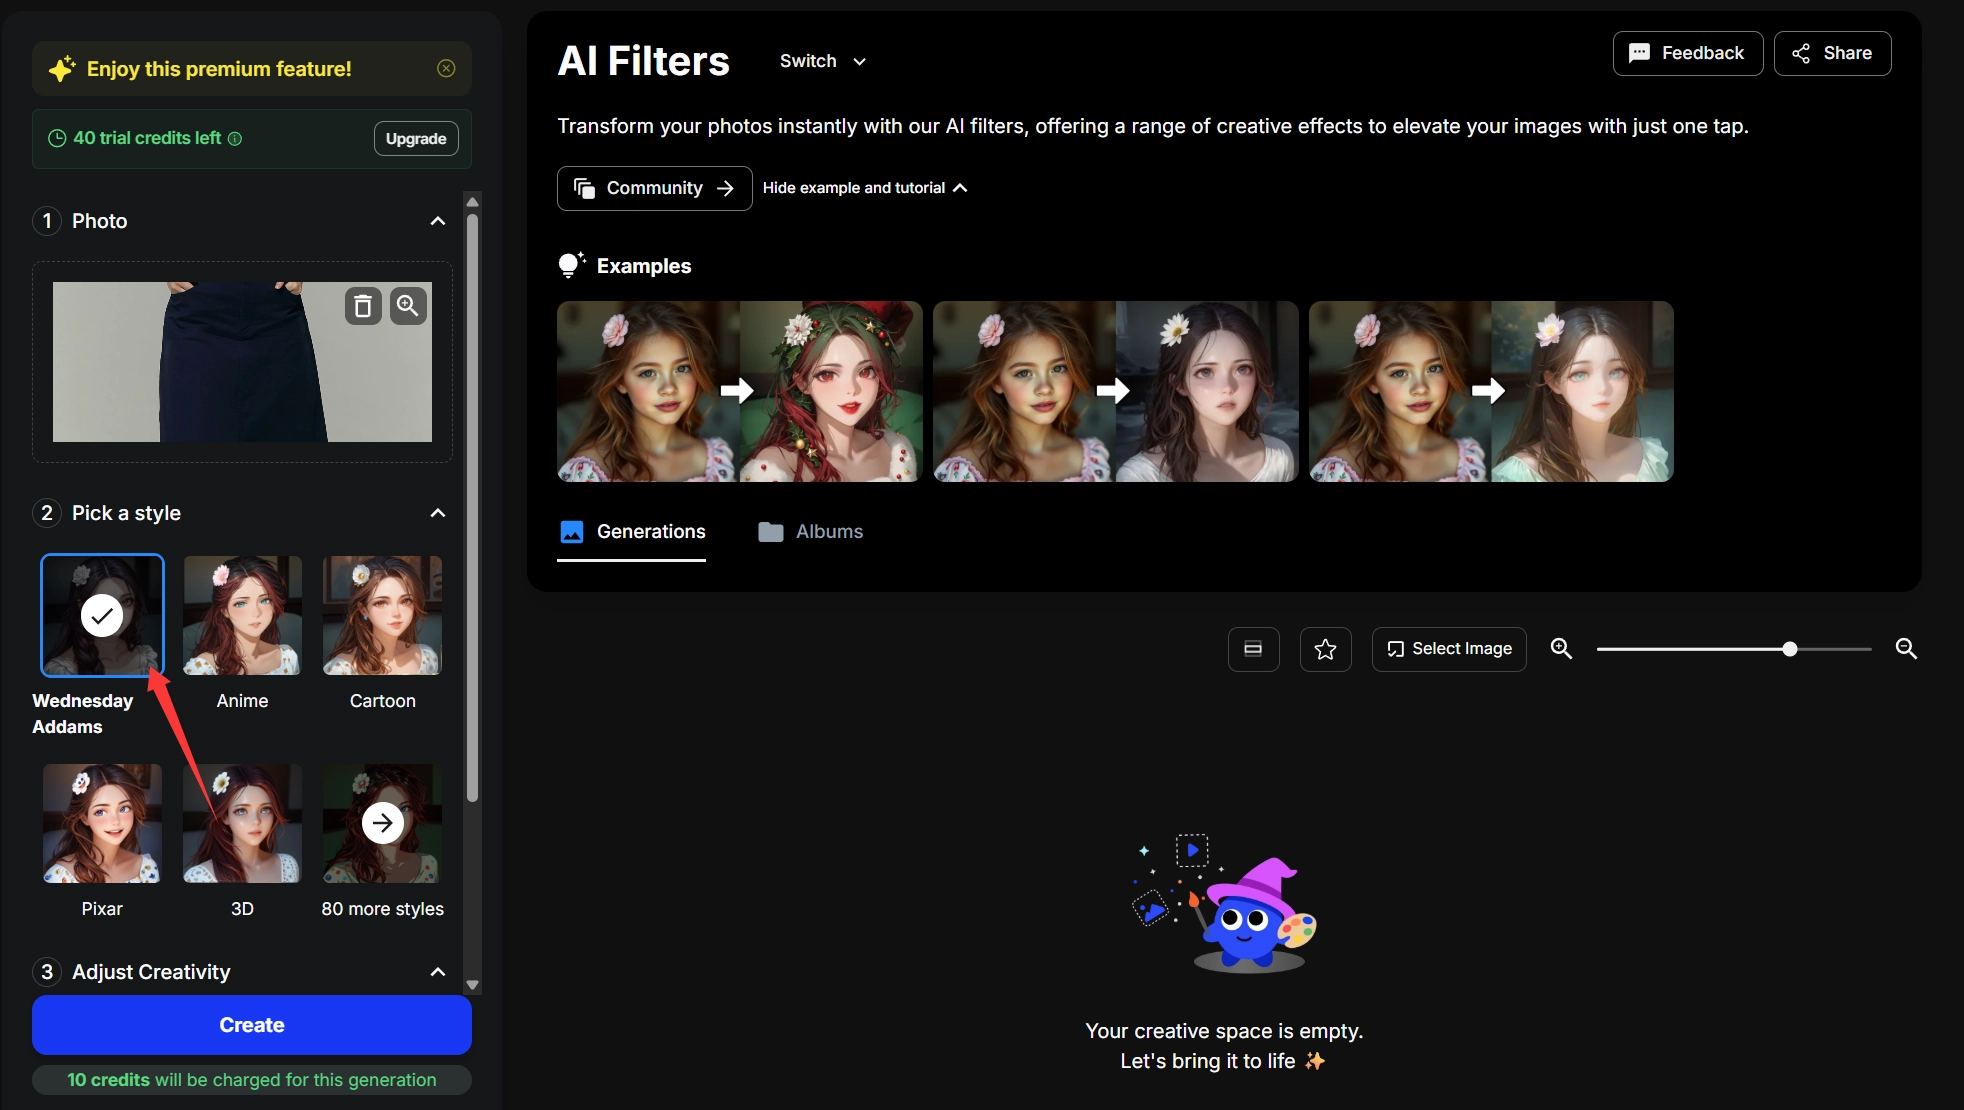Screen dimensions: 1964x1110
Task: Open the Generations tab
Action: click(631, 532)
